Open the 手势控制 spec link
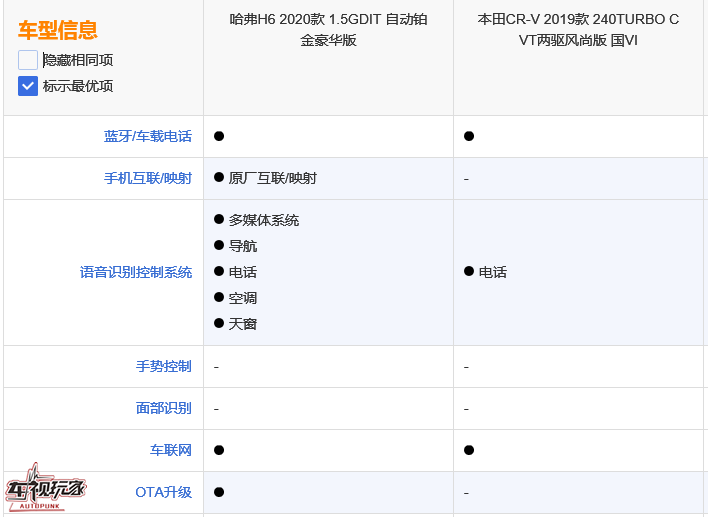Viewport: 708px width, 517px height. (x=164, y=366)
